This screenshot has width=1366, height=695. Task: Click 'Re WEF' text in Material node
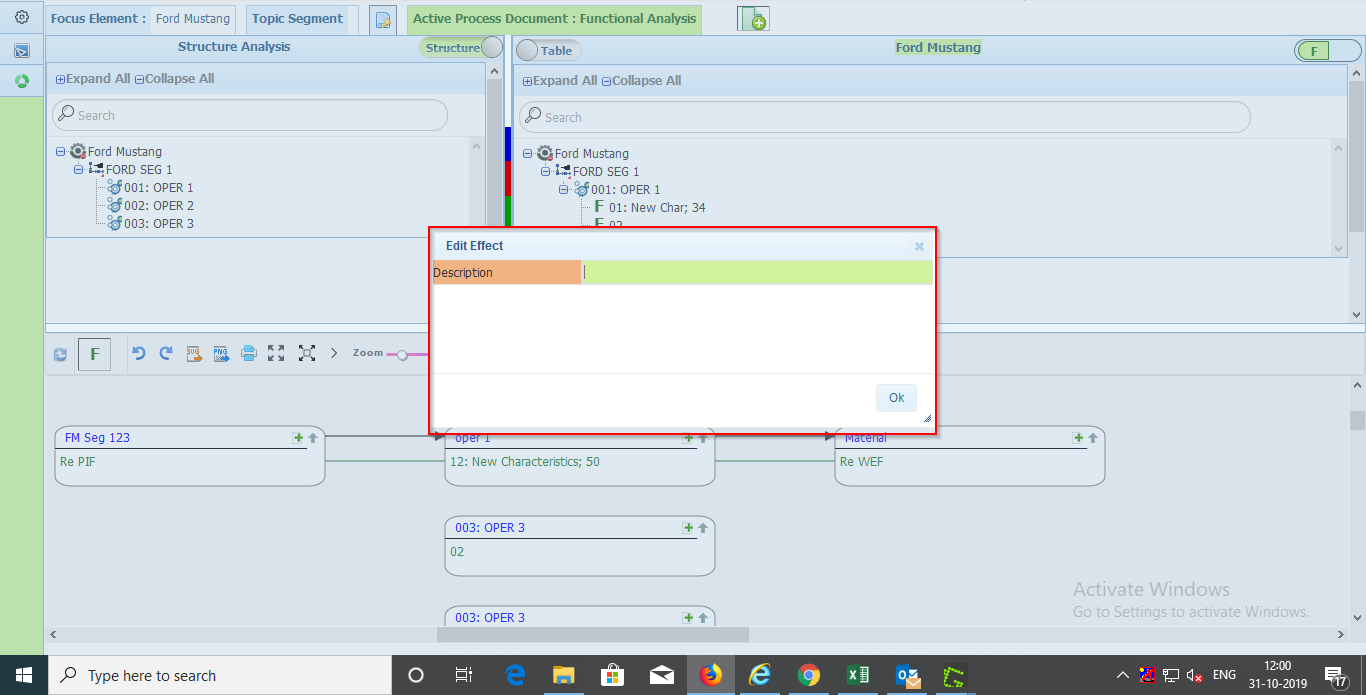861,462
